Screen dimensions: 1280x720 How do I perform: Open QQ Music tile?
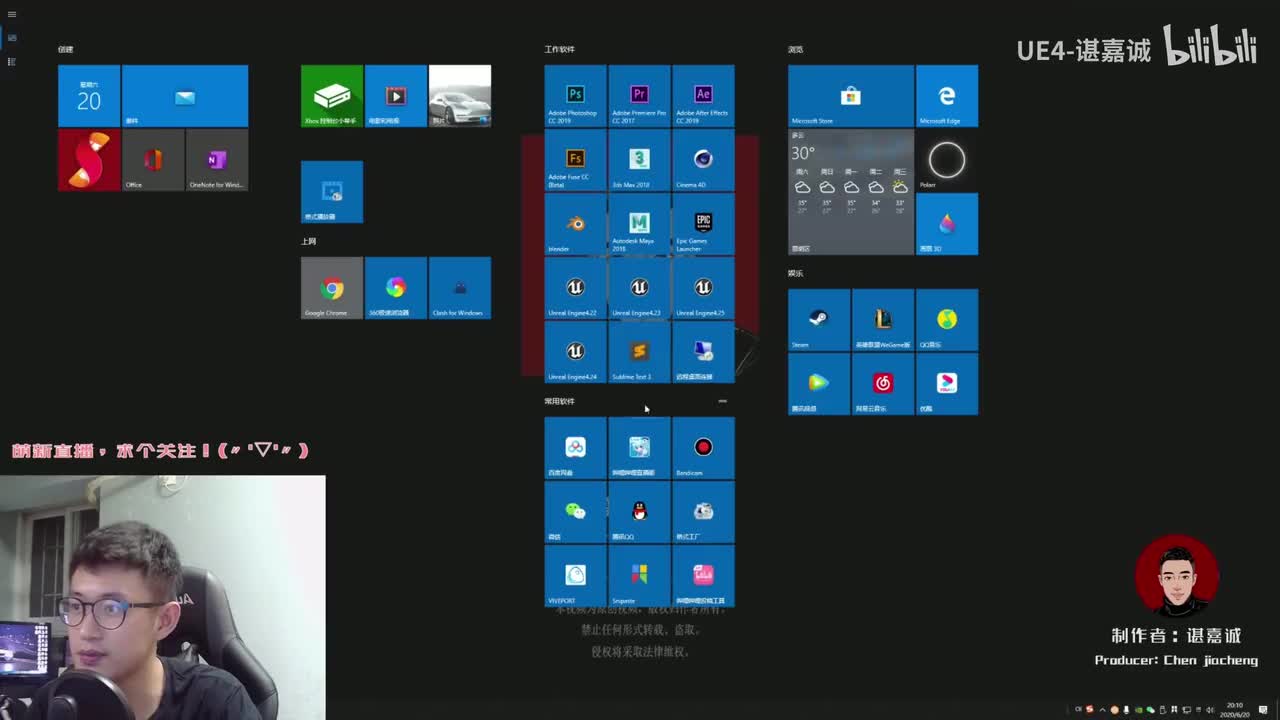(947, 320)
